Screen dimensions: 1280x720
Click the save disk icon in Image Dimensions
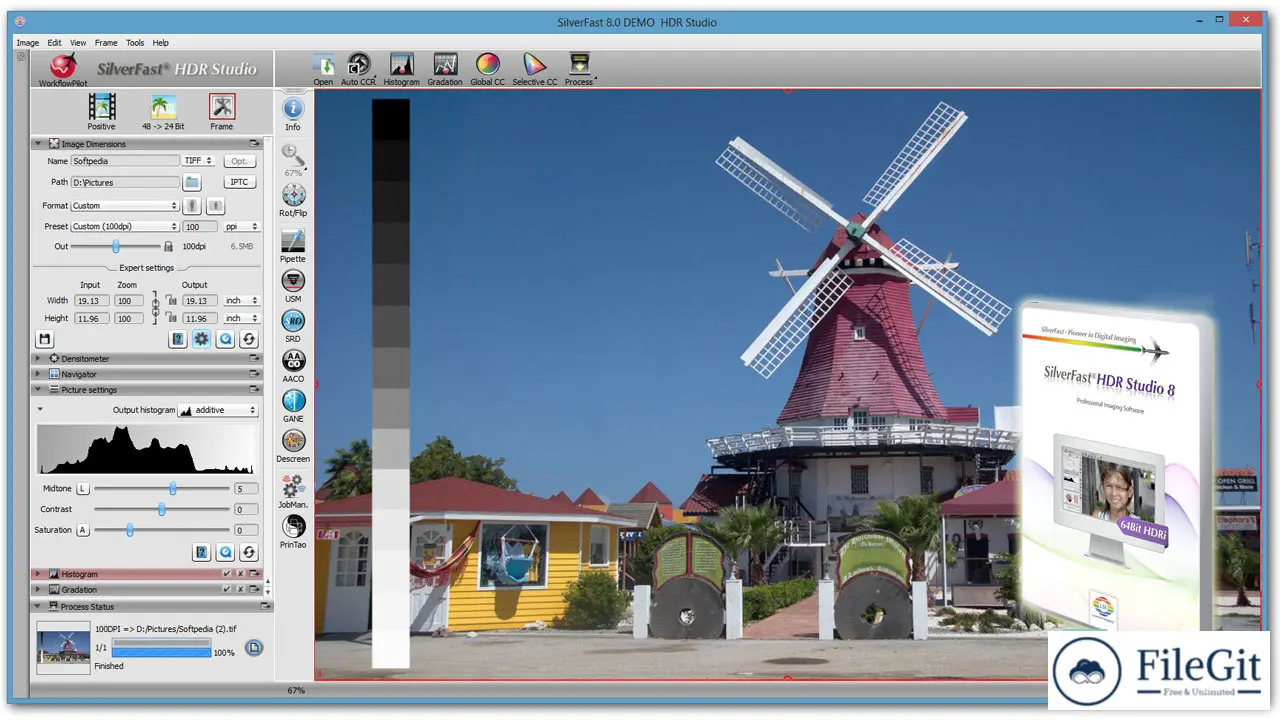[44, 339]
